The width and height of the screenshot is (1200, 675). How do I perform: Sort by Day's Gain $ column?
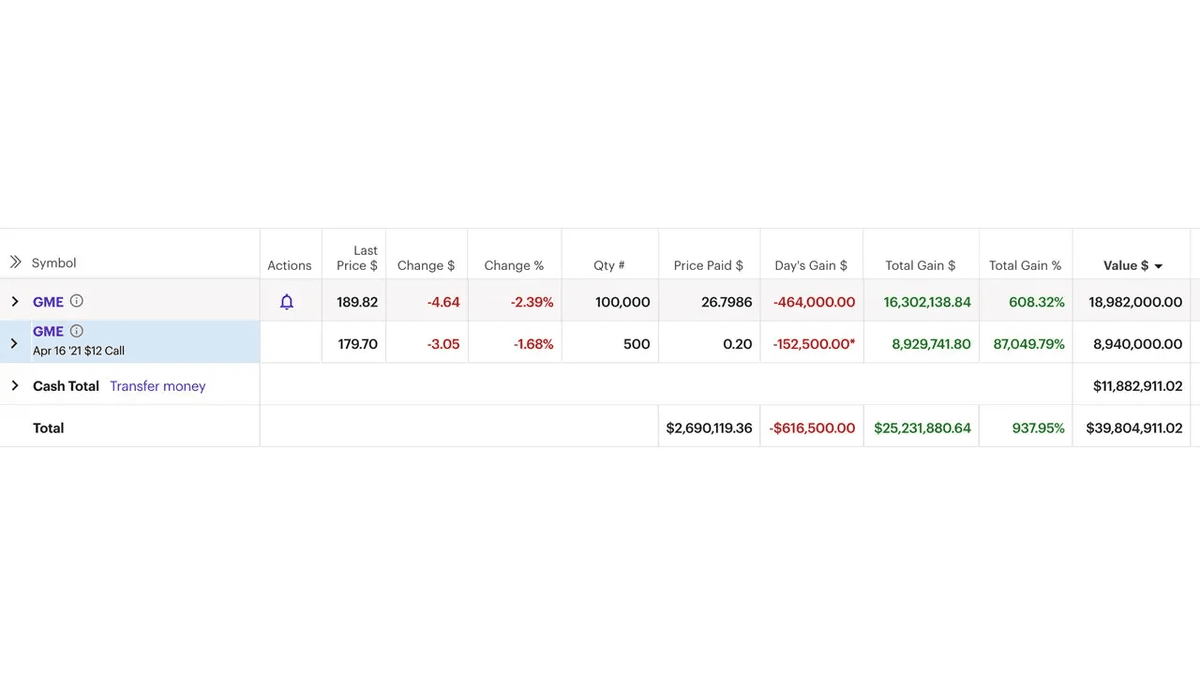tap(811, 266)
